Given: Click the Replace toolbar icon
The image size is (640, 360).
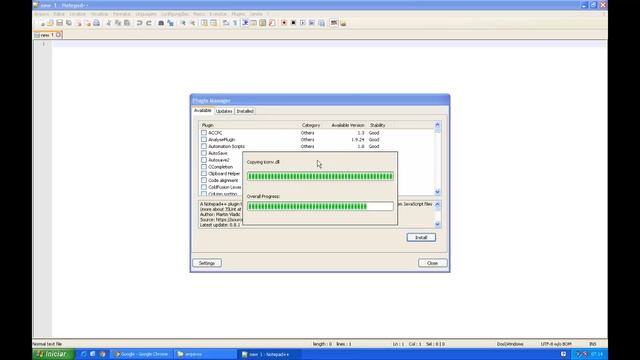Looking at the screenshot, I should tap(170, 23).
